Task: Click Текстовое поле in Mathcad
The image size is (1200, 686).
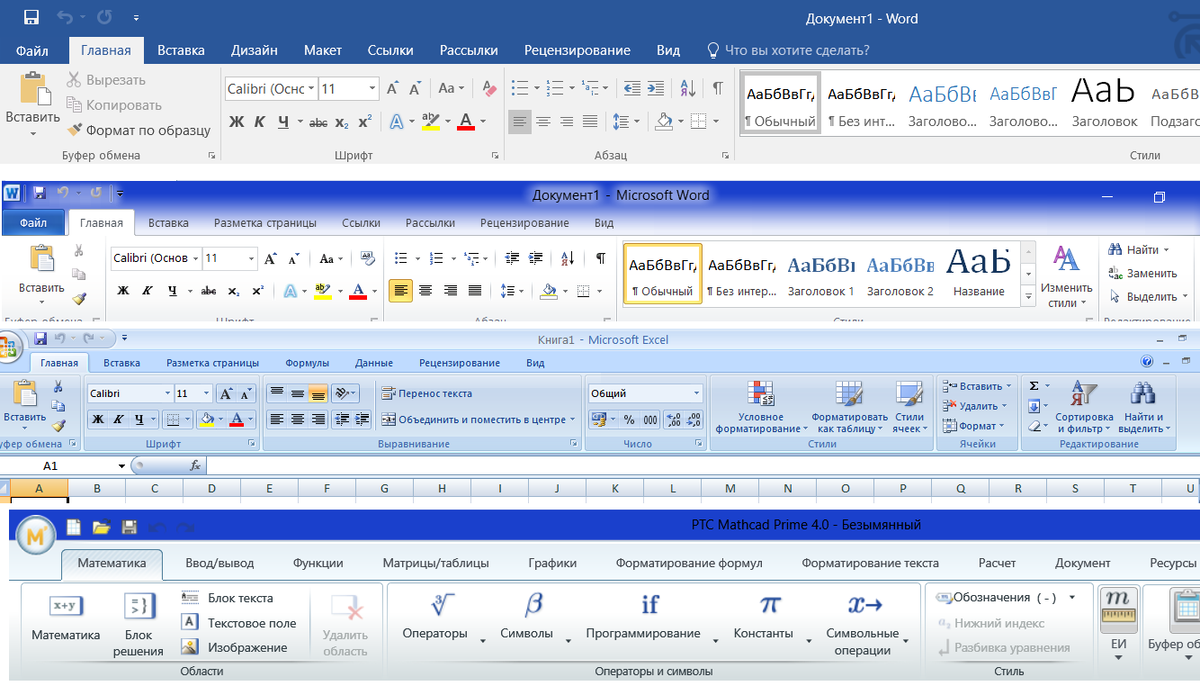Action: [x=239, y=623]
